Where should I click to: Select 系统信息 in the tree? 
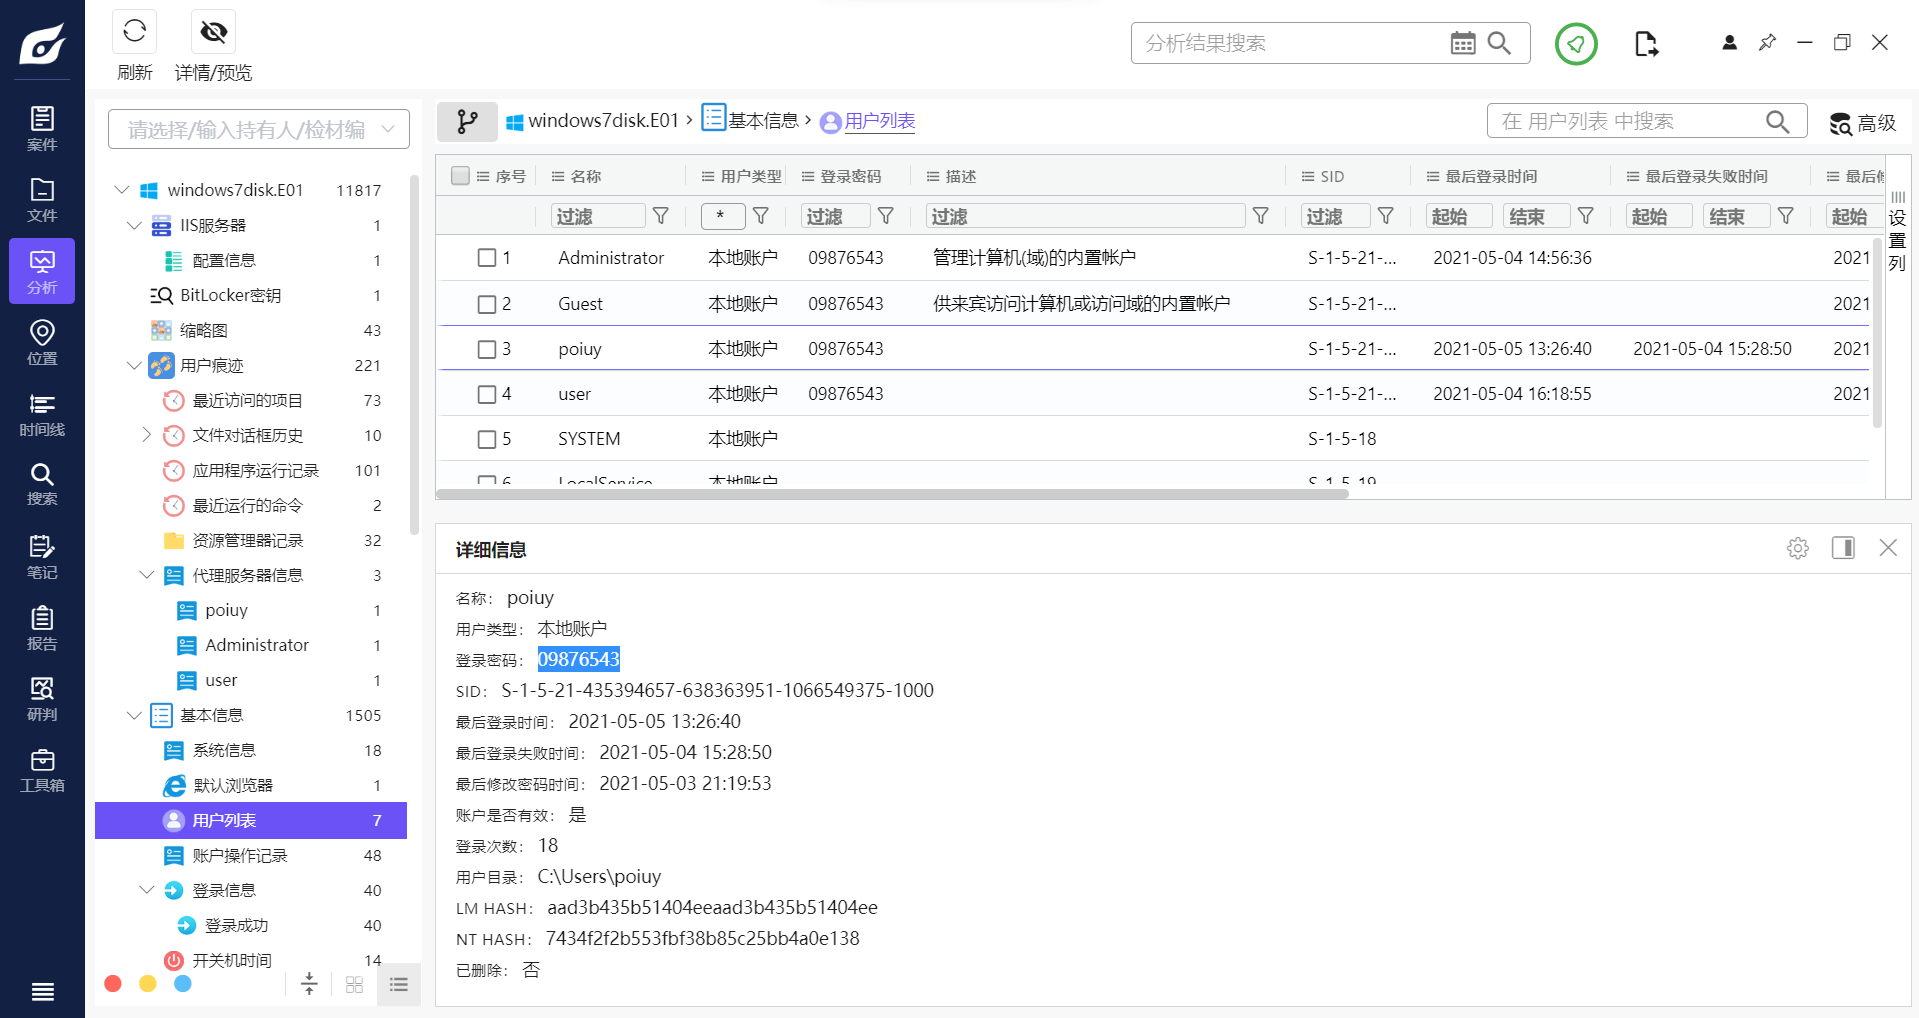[224, 750]
